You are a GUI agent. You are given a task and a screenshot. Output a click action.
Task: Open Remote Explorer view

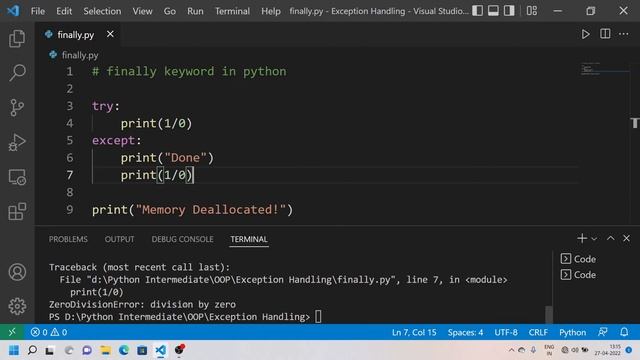point(17,177)
